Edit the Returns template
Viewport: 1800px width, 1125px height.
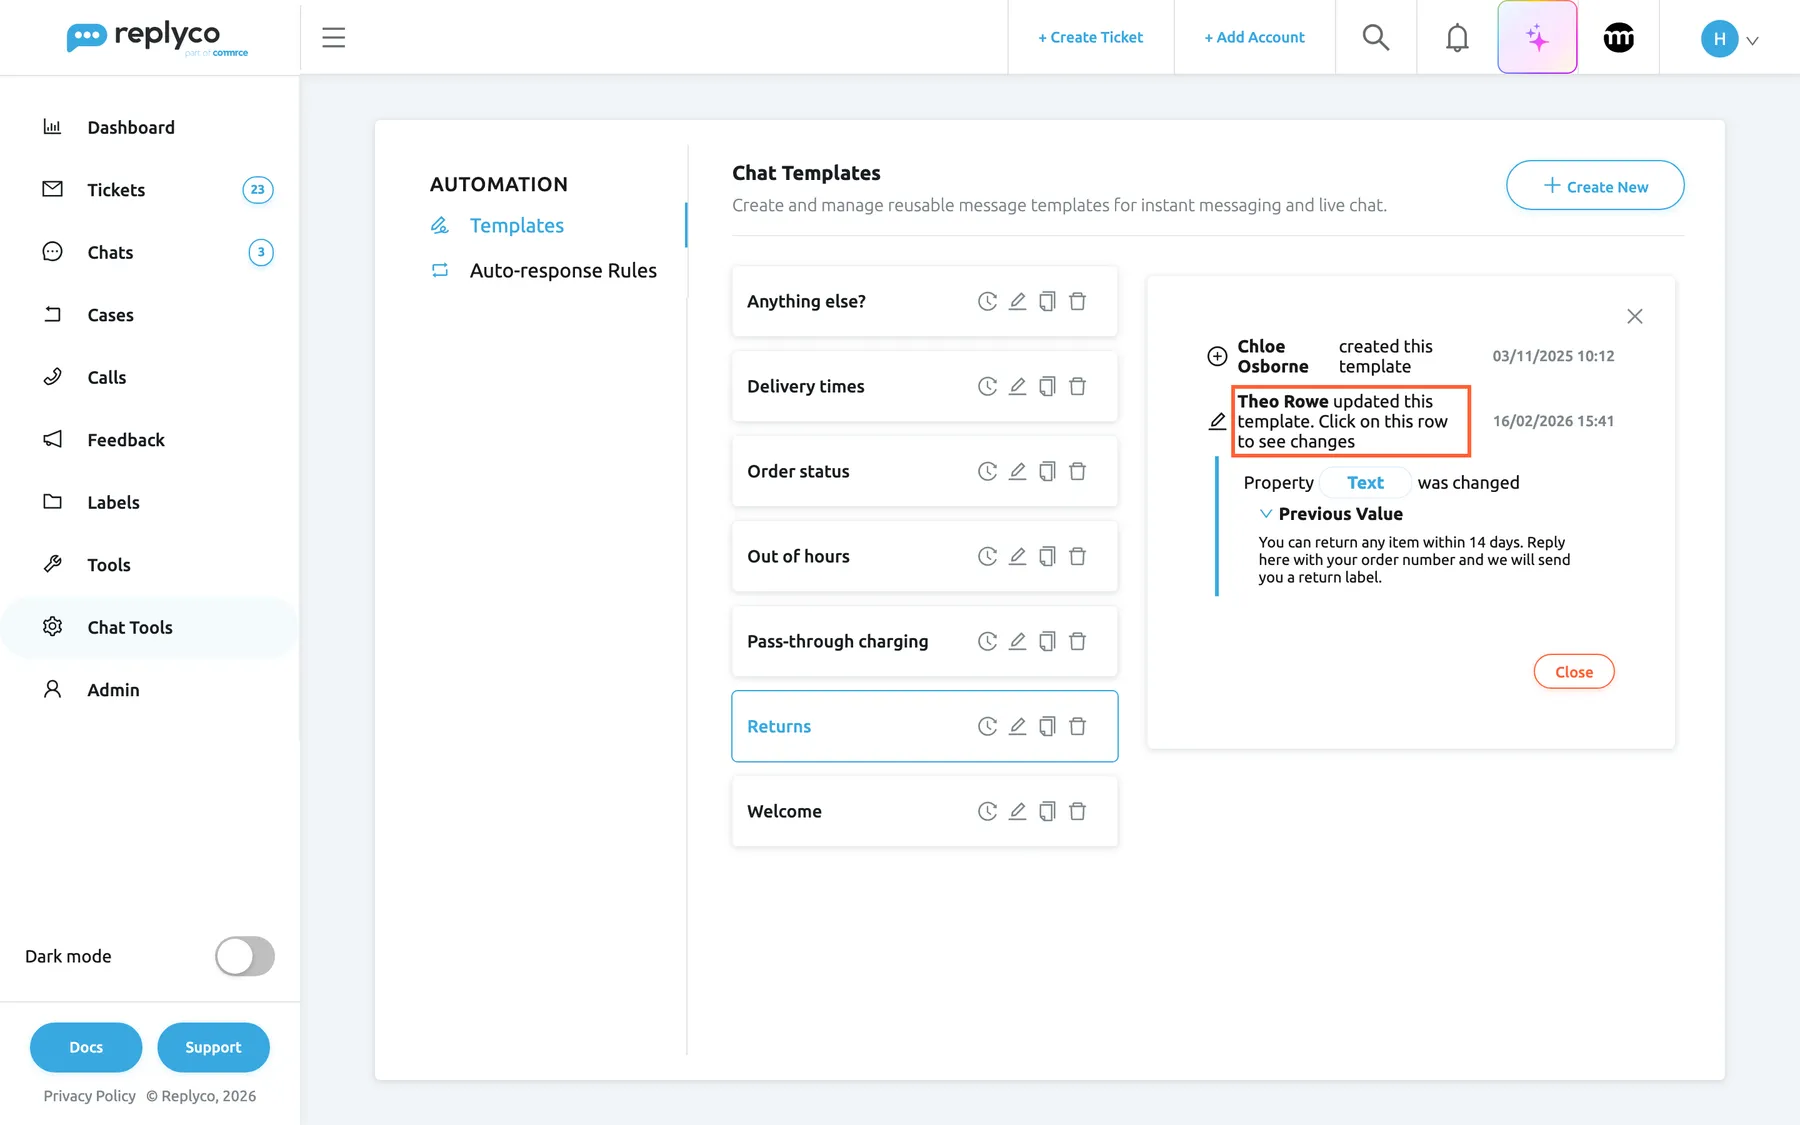[1017, 726]
